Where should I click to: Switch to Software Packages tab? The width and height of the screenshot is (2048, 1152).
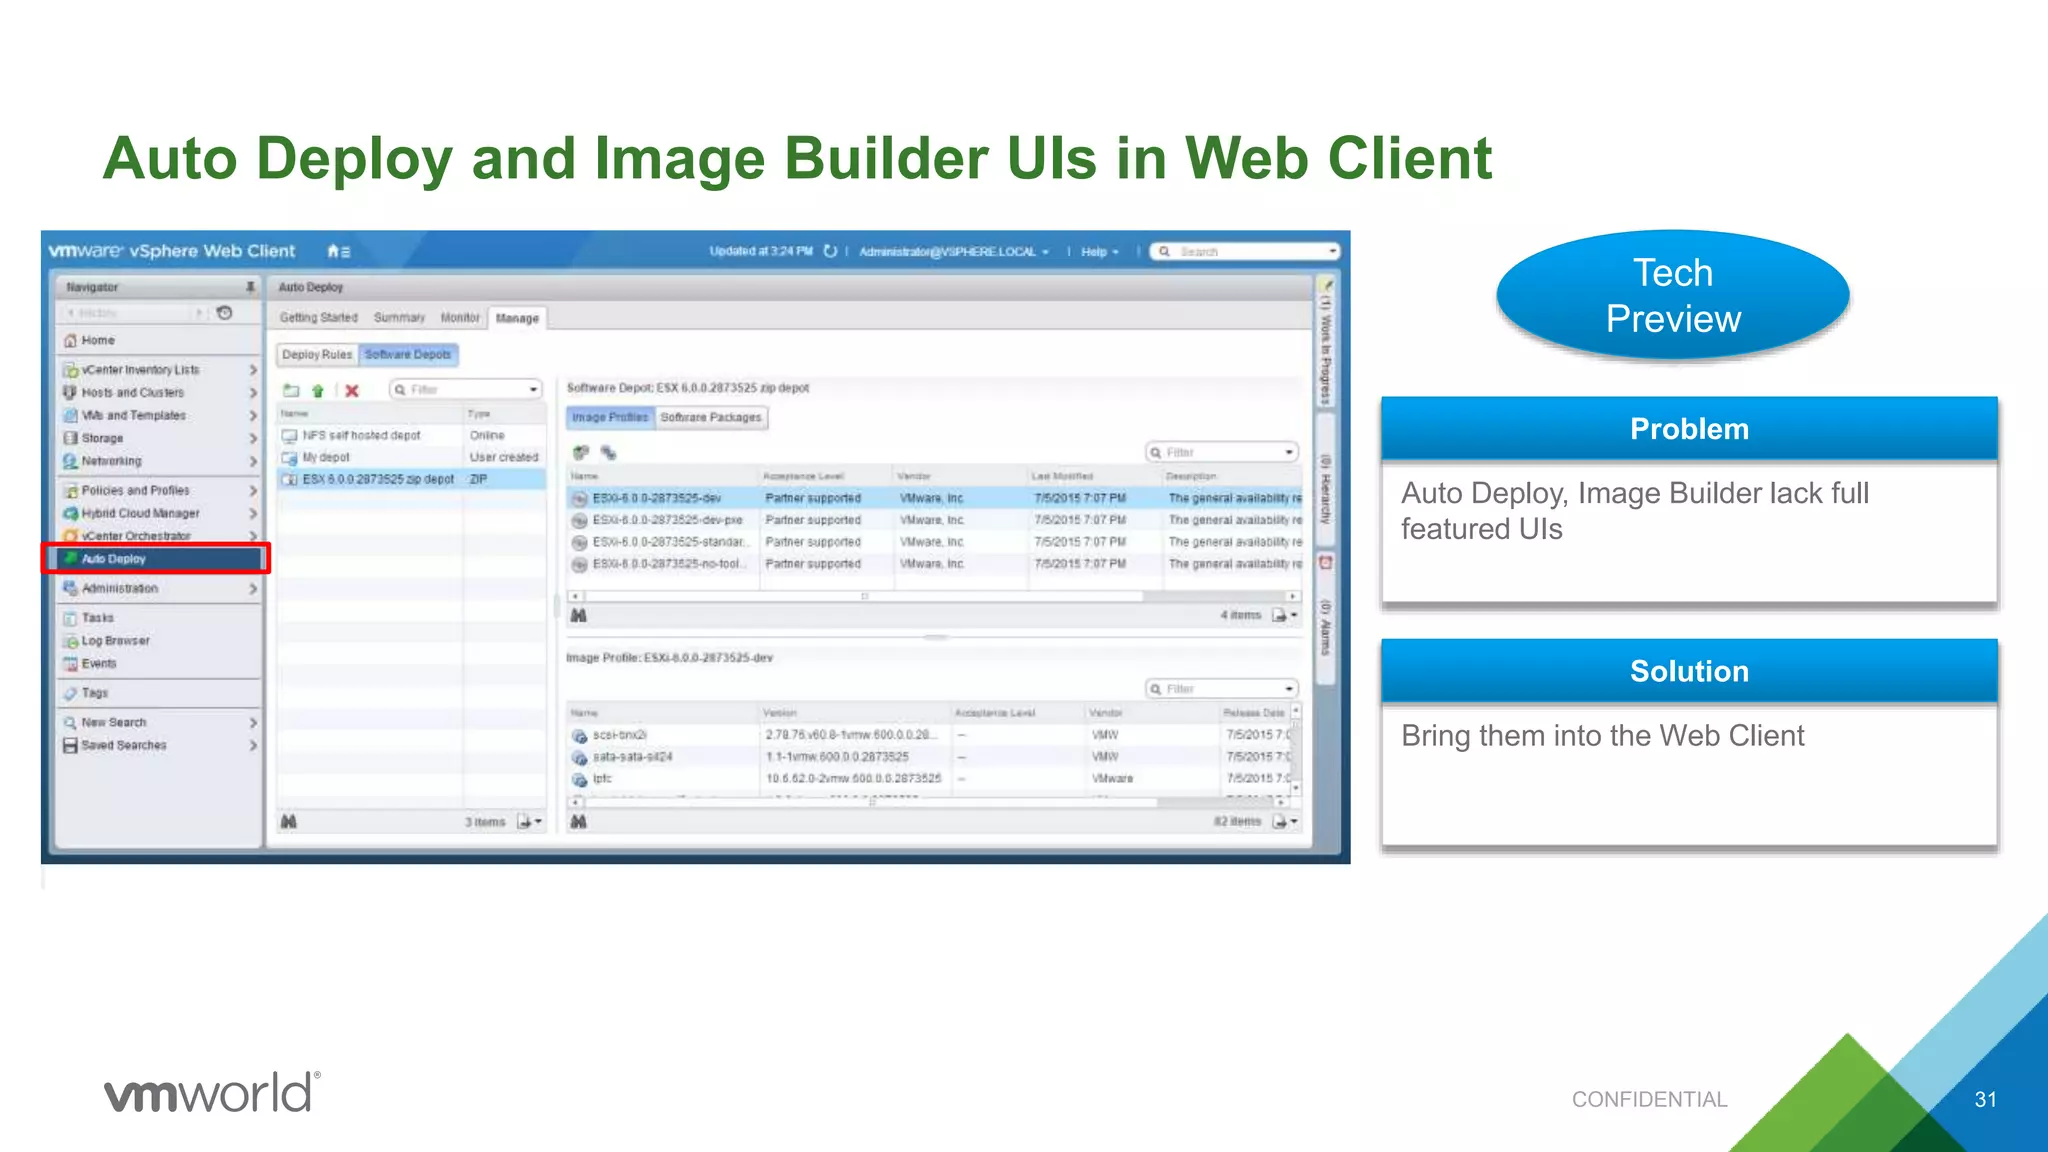coord(711,418)
